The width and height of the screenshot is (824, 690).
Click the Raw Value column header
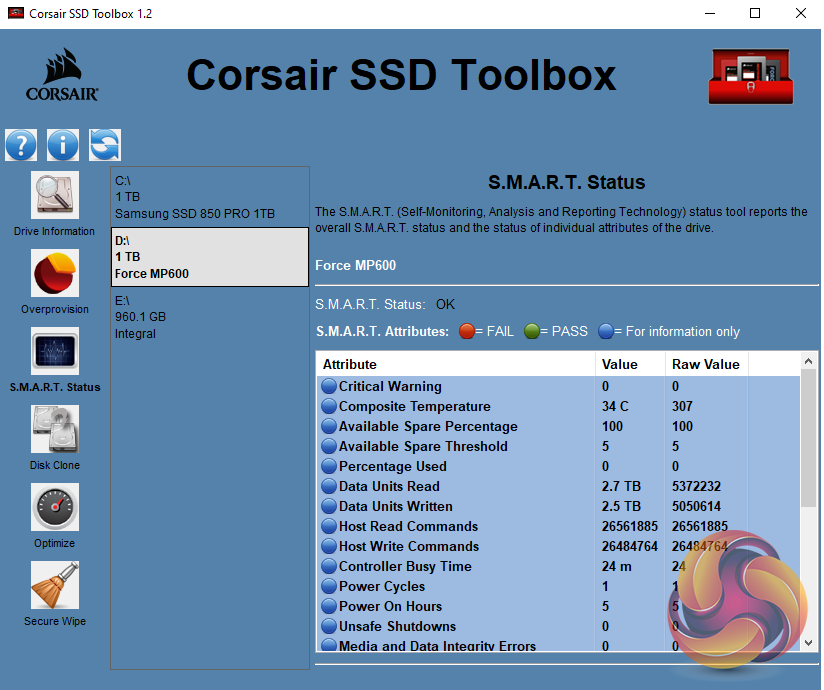coord(705,364)
